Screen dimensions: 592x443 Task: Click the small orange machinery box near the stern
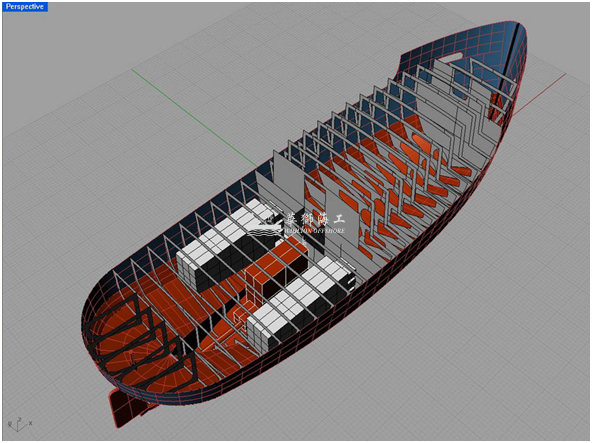coord(239,318)
